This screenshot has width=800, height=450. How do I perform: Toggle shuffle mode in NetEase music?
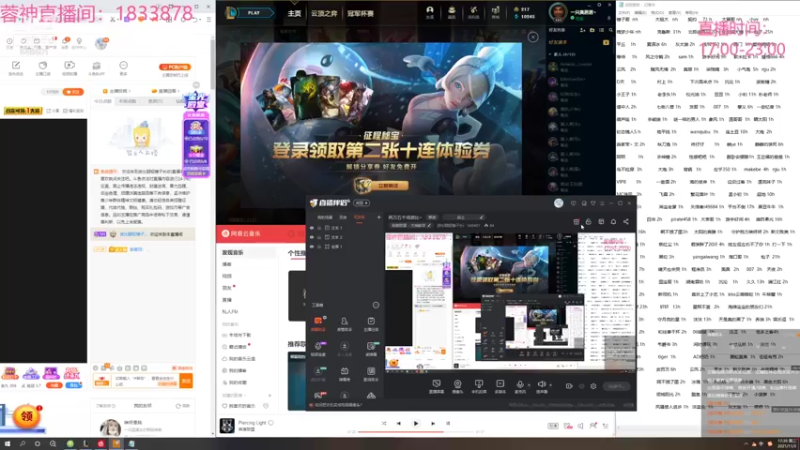tap(384, 423)
